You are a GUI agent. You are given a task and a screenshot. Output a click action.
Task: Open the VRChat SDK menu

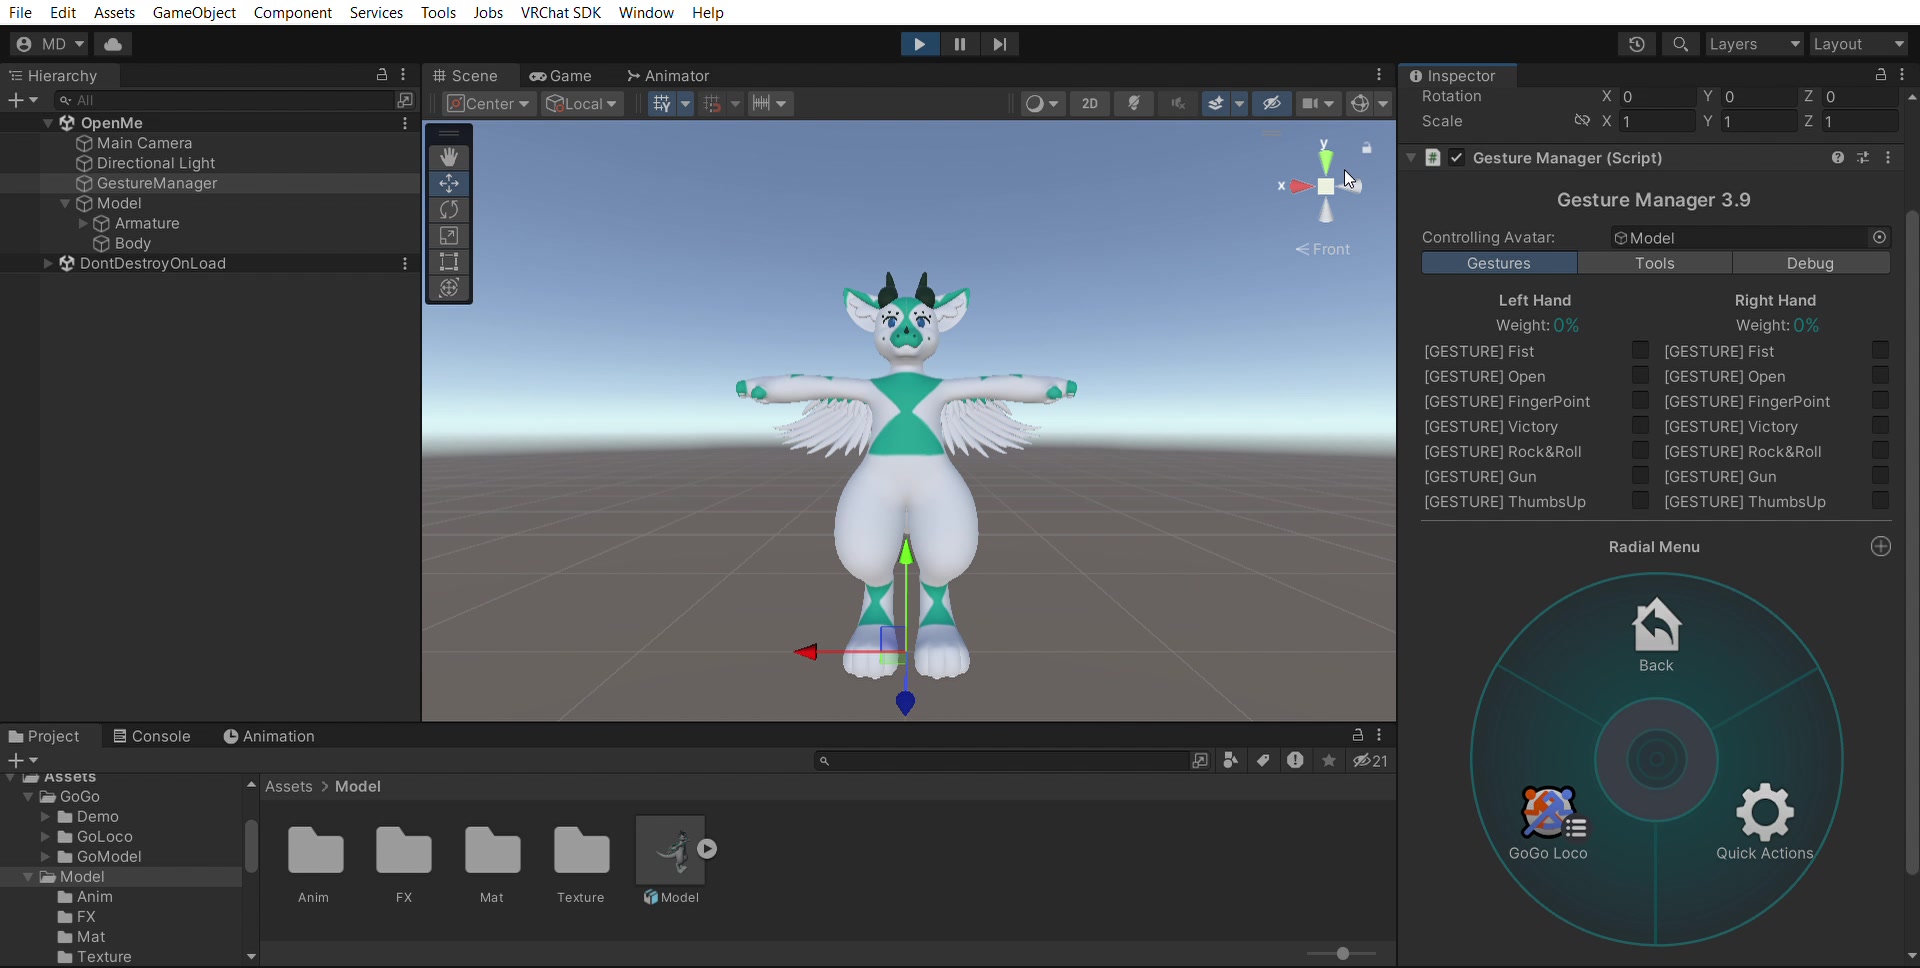point(561,12)
